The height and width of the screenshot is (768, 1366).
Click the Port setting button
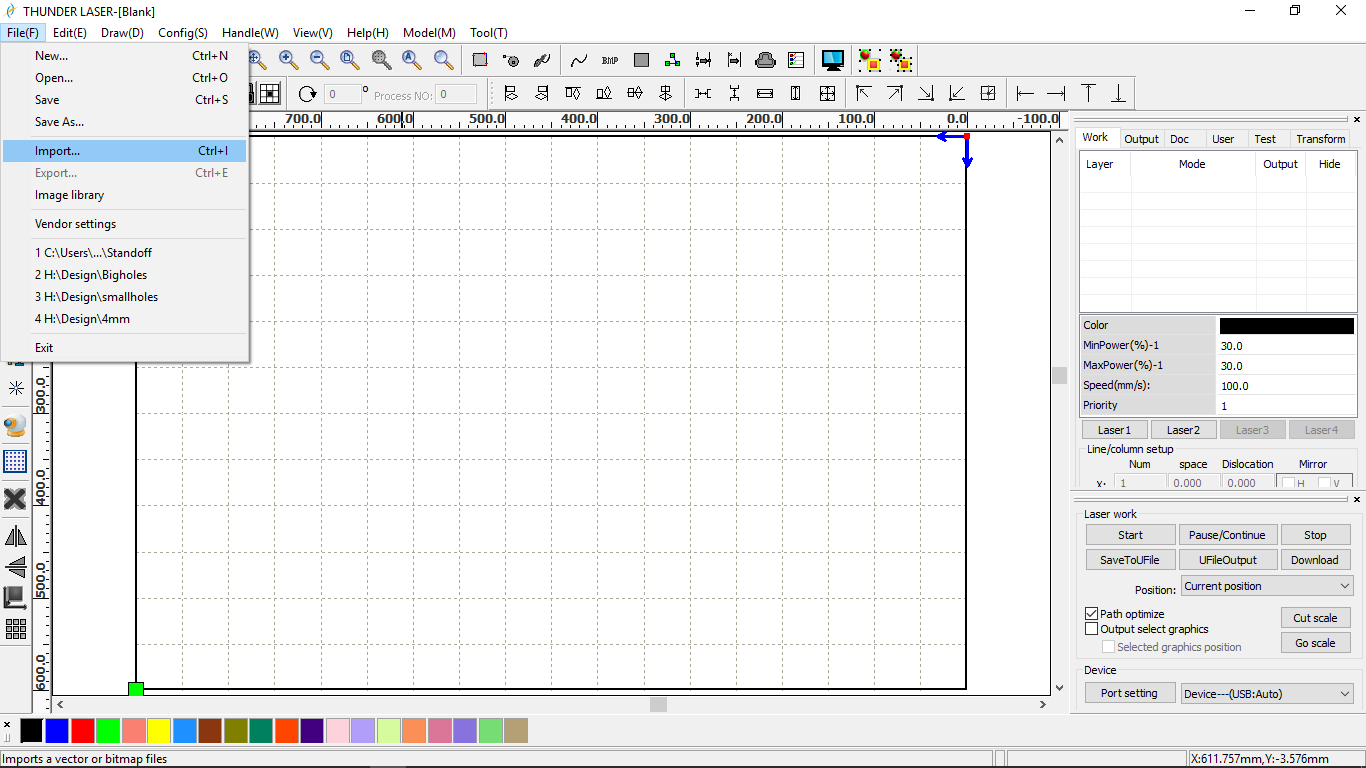pos(1129,693)
